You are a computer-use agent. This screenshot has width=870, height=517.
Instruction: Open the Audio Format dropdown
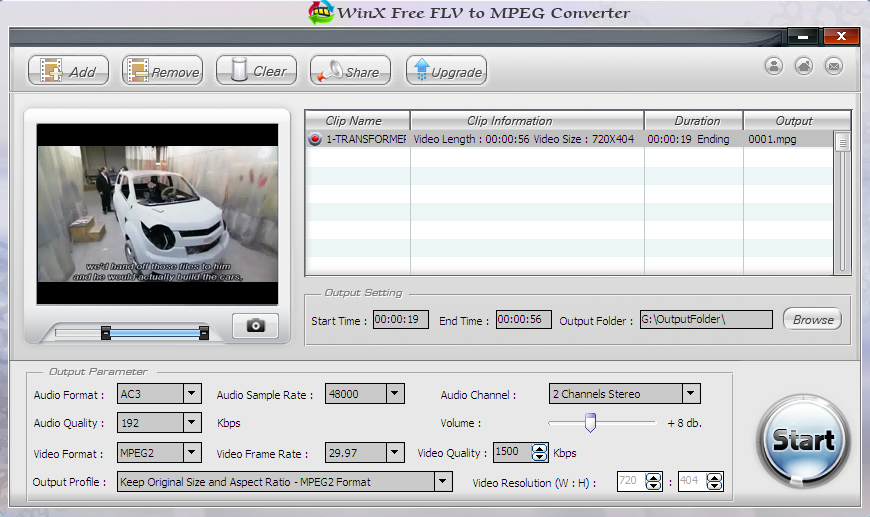tap(191, 394)
